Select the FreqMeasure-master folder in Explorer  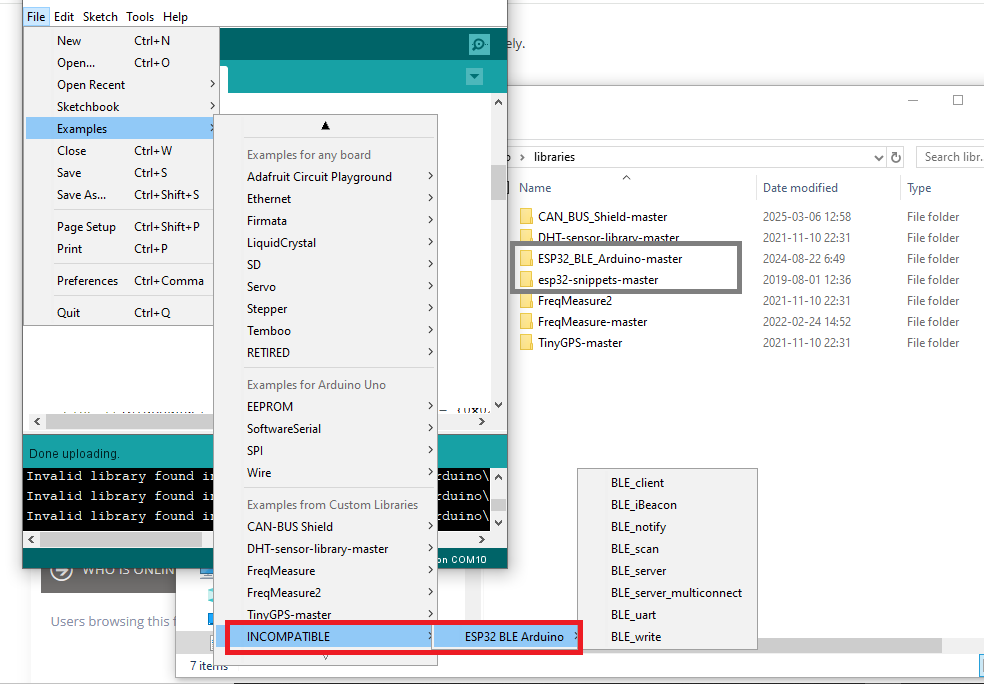tap(592, 322)
